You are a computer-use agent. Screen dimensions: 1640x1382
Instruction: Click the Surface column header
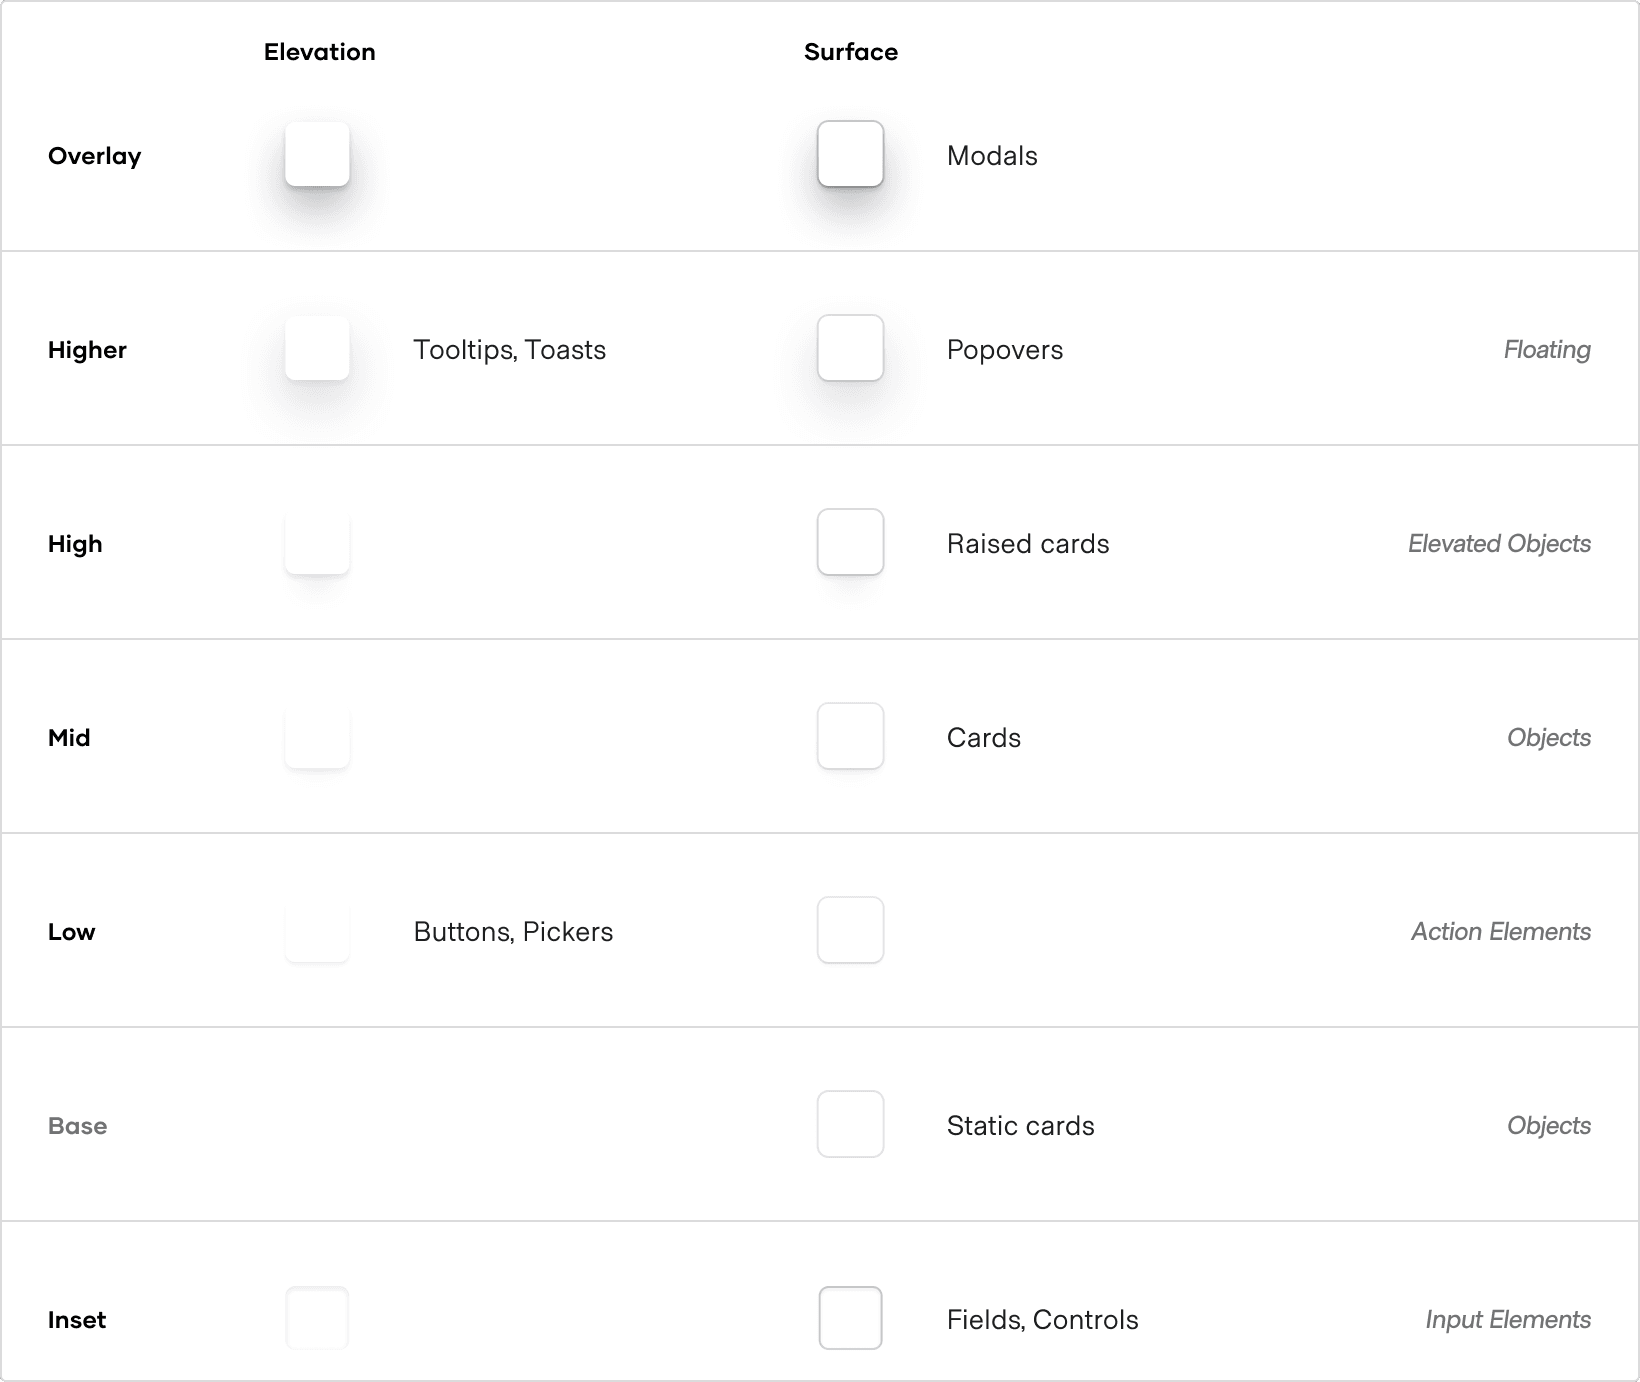[x=850, y=52]
